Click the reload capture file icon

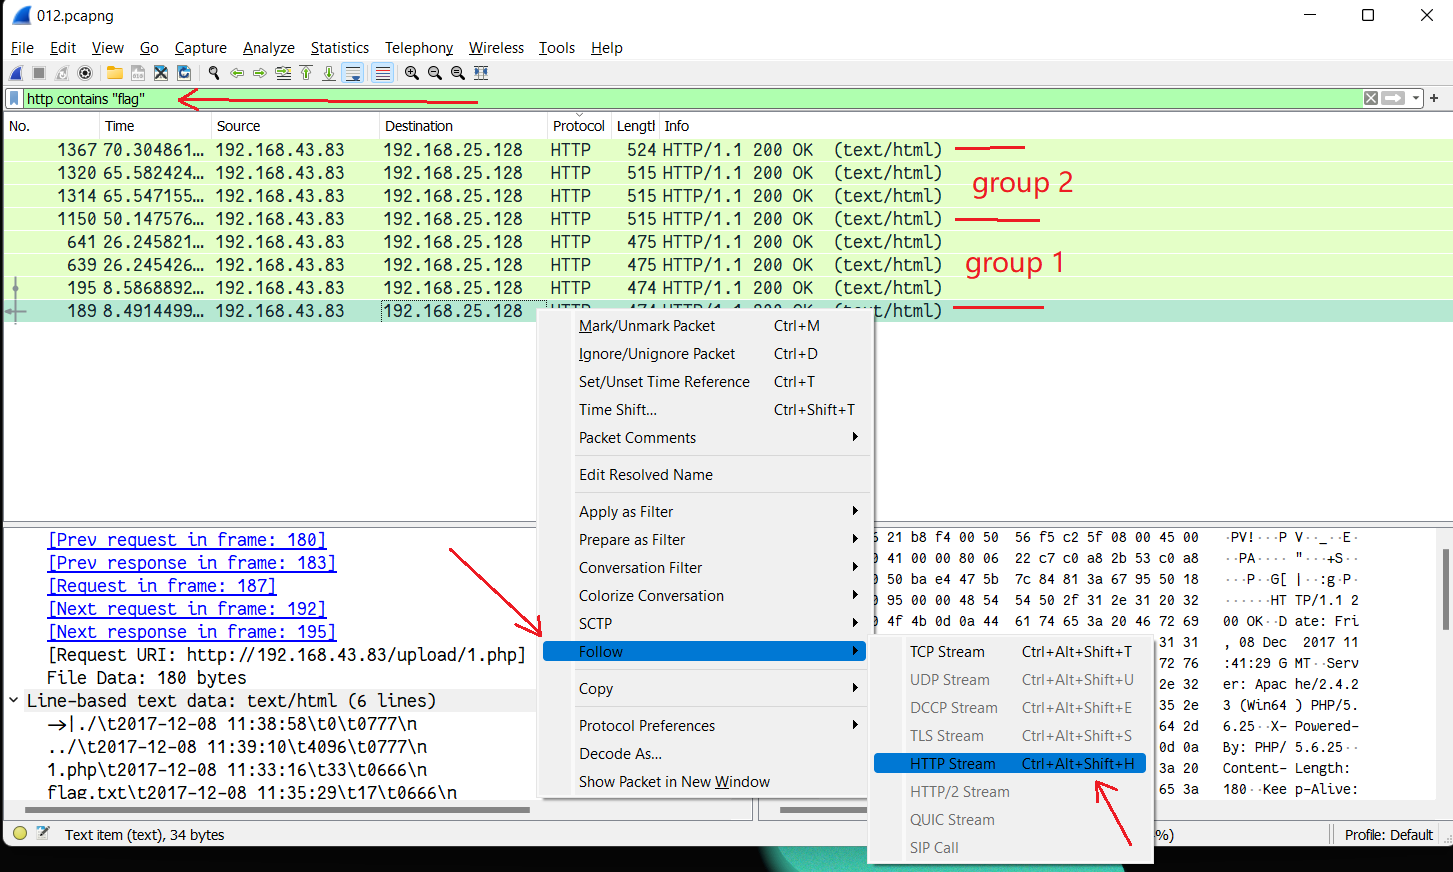click(x=184, y=73)
